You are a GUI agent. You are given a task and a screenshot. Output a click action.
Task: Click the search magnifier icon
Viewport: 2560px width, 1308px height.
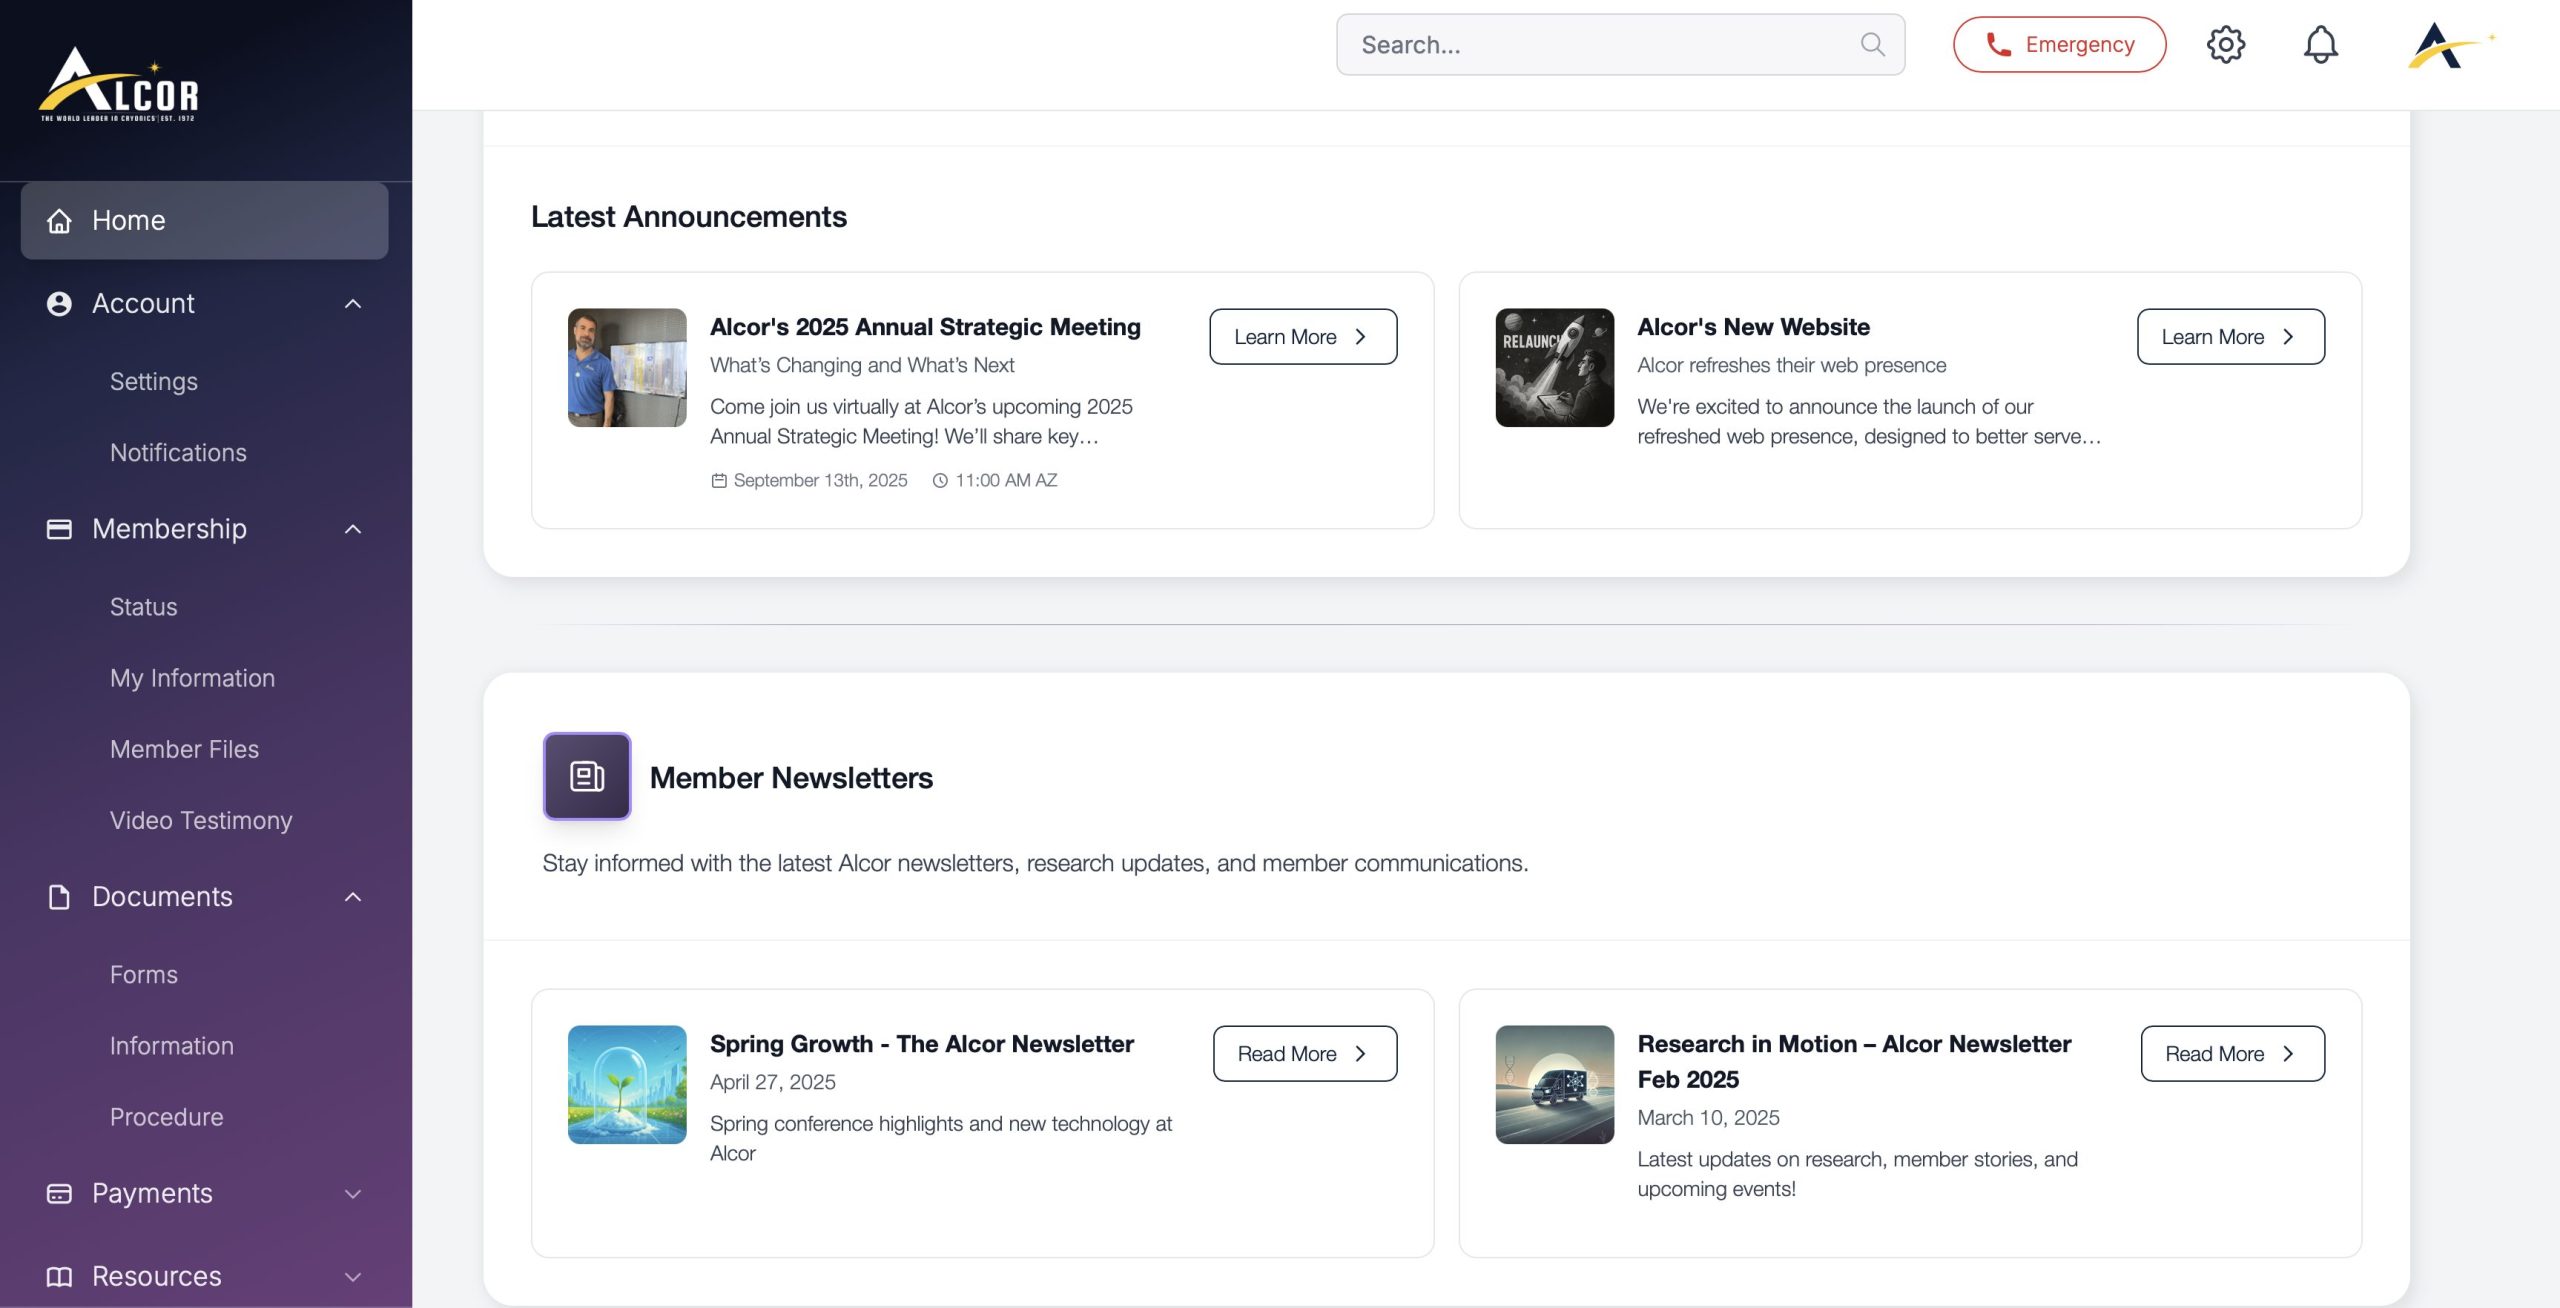(1872, 44)
